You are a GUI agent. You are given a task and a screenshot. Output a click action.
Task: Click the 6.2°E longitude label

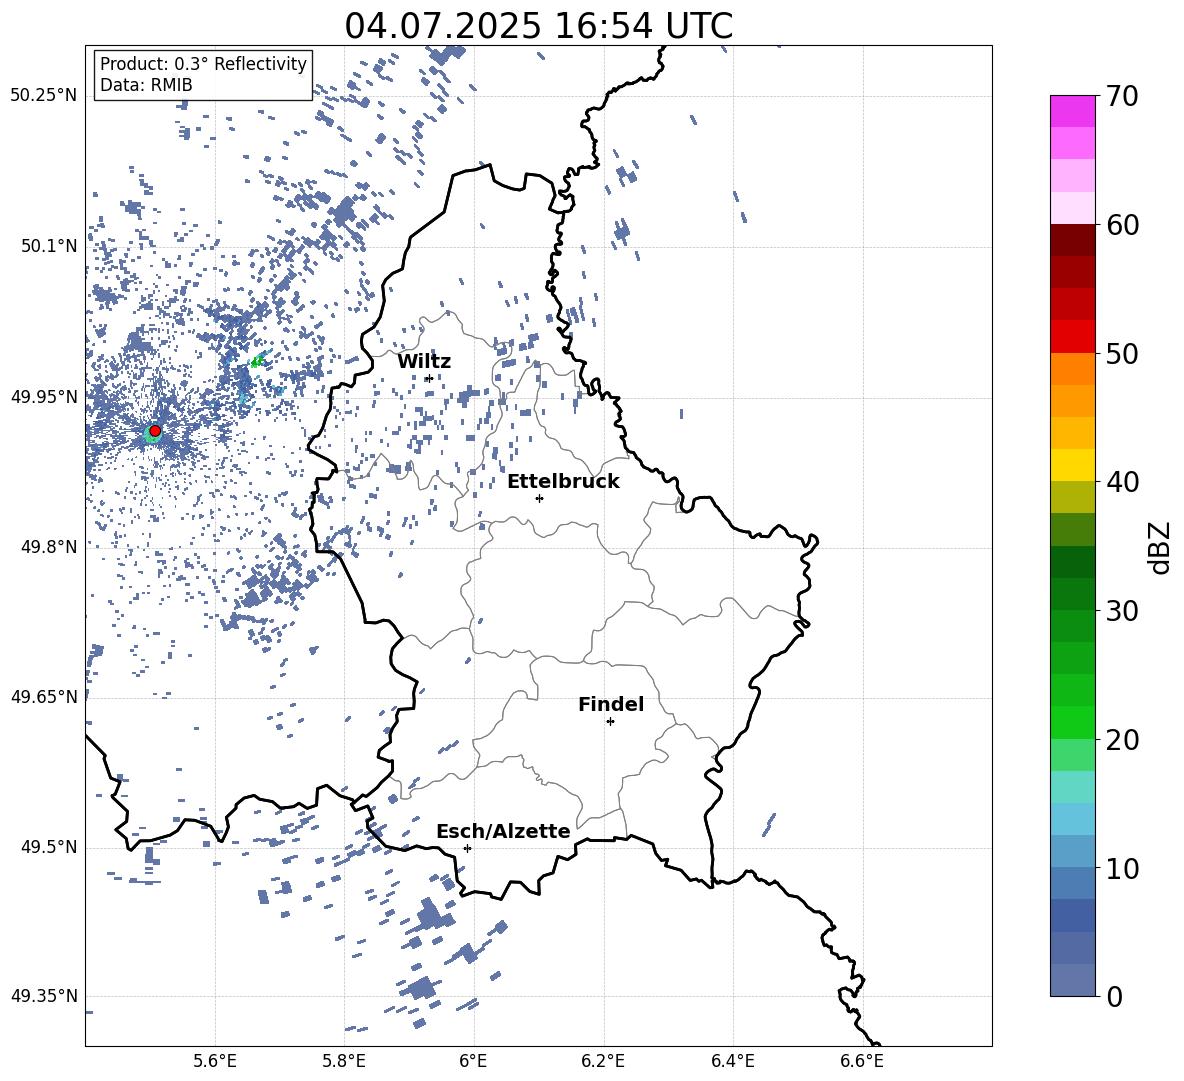(603, 1061)
